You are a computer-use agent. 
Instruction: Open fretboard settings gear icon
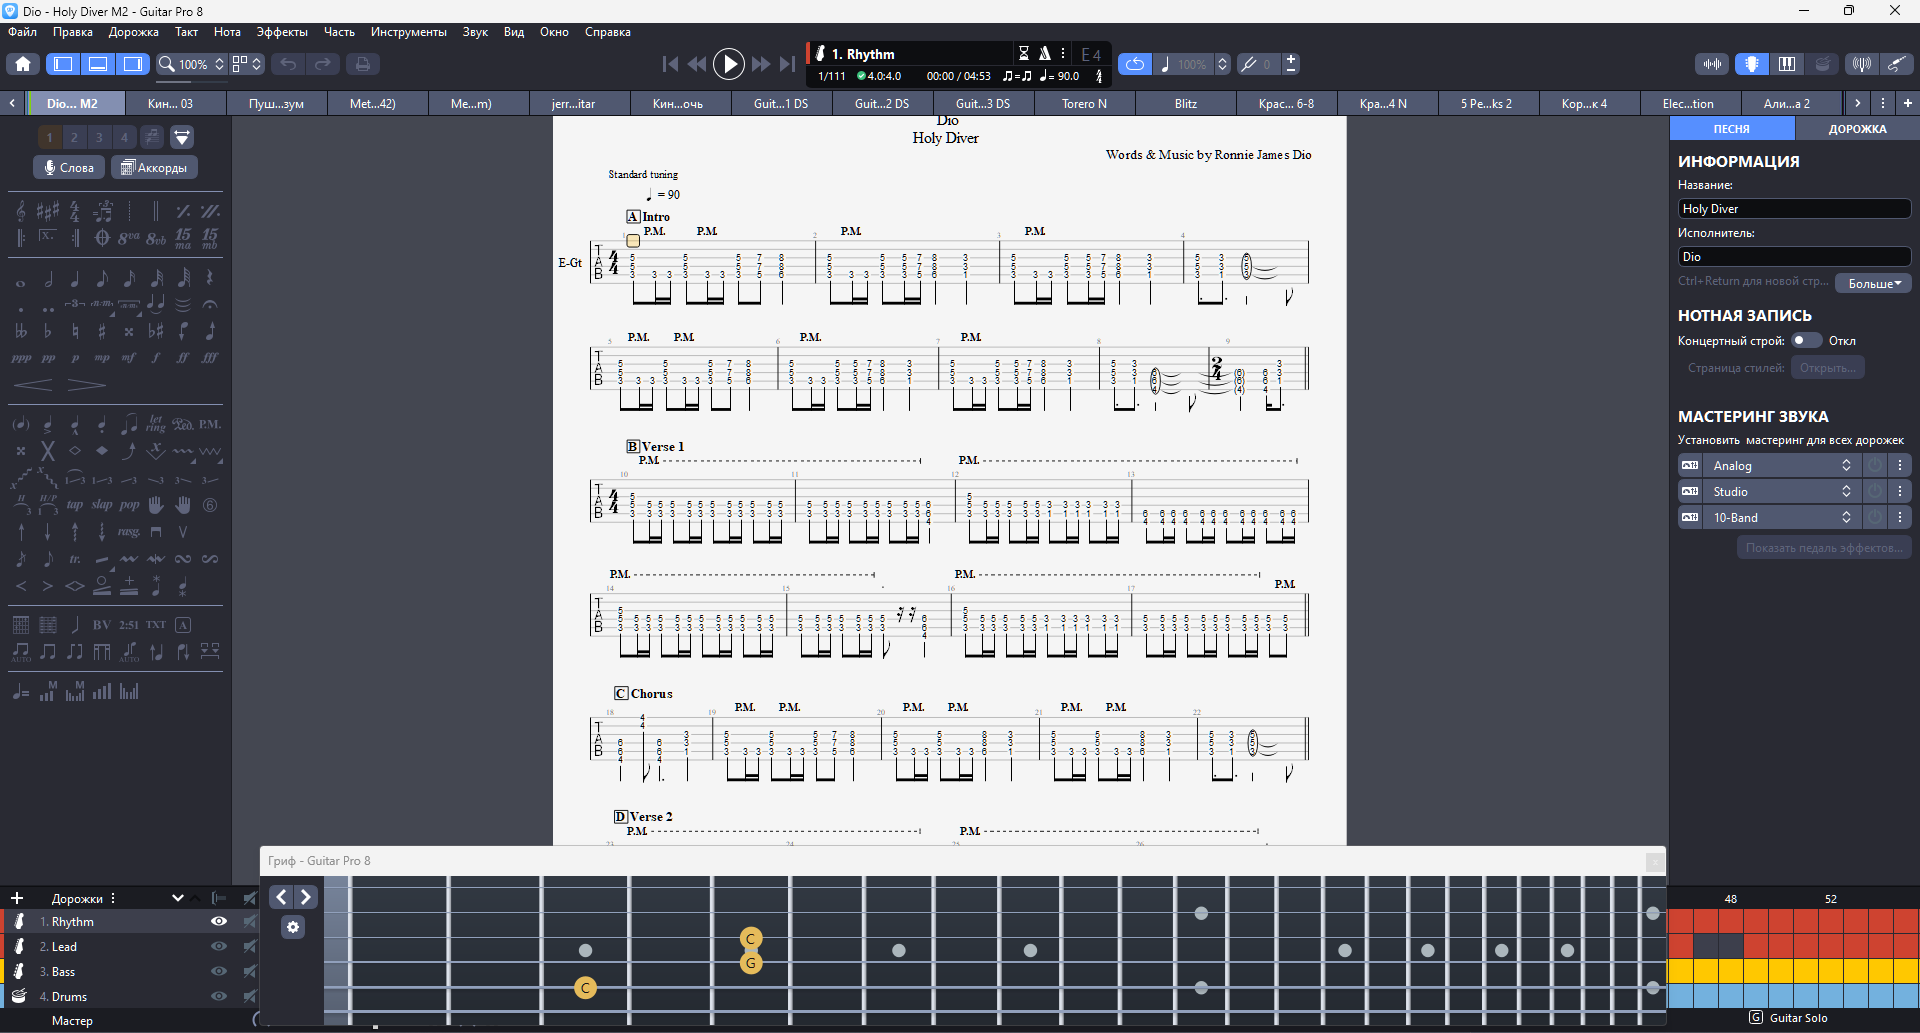293,927
